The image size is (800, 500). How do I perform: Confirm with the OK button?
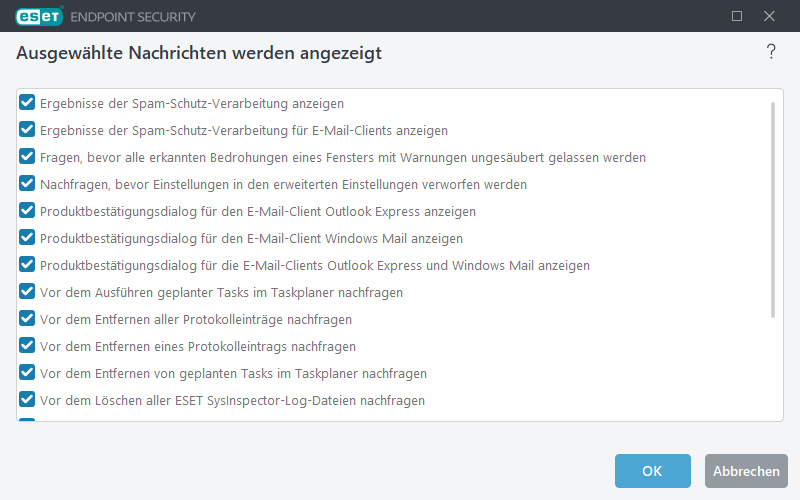pyautogui.click(x=653, y=471)
